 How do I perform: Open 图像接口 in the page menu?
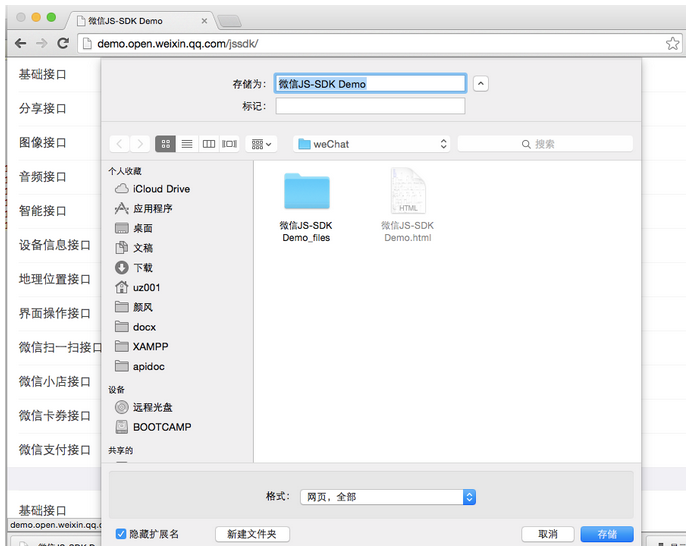pyautogui.click(x=42, y=143)
